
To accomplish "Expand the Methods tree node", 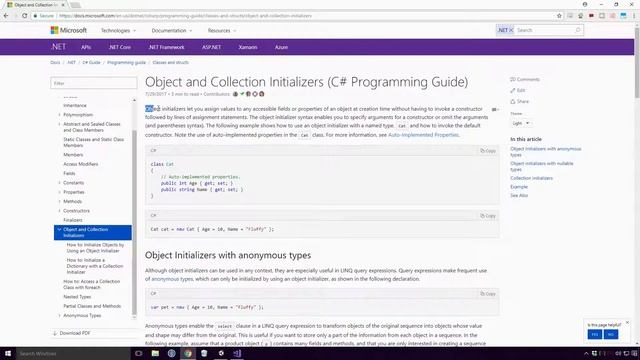I will click(x=60, y=202).
